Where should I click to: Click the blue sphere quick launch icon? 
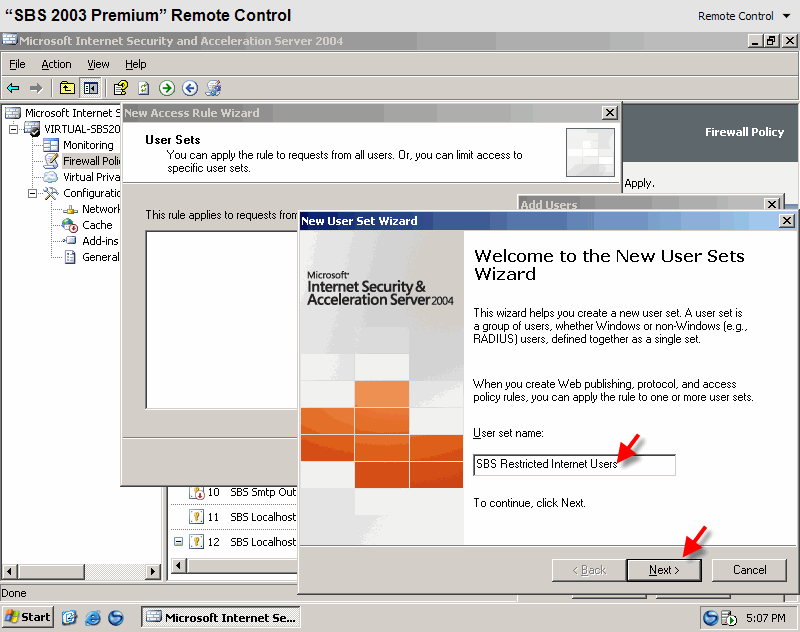tap(116, 618)
